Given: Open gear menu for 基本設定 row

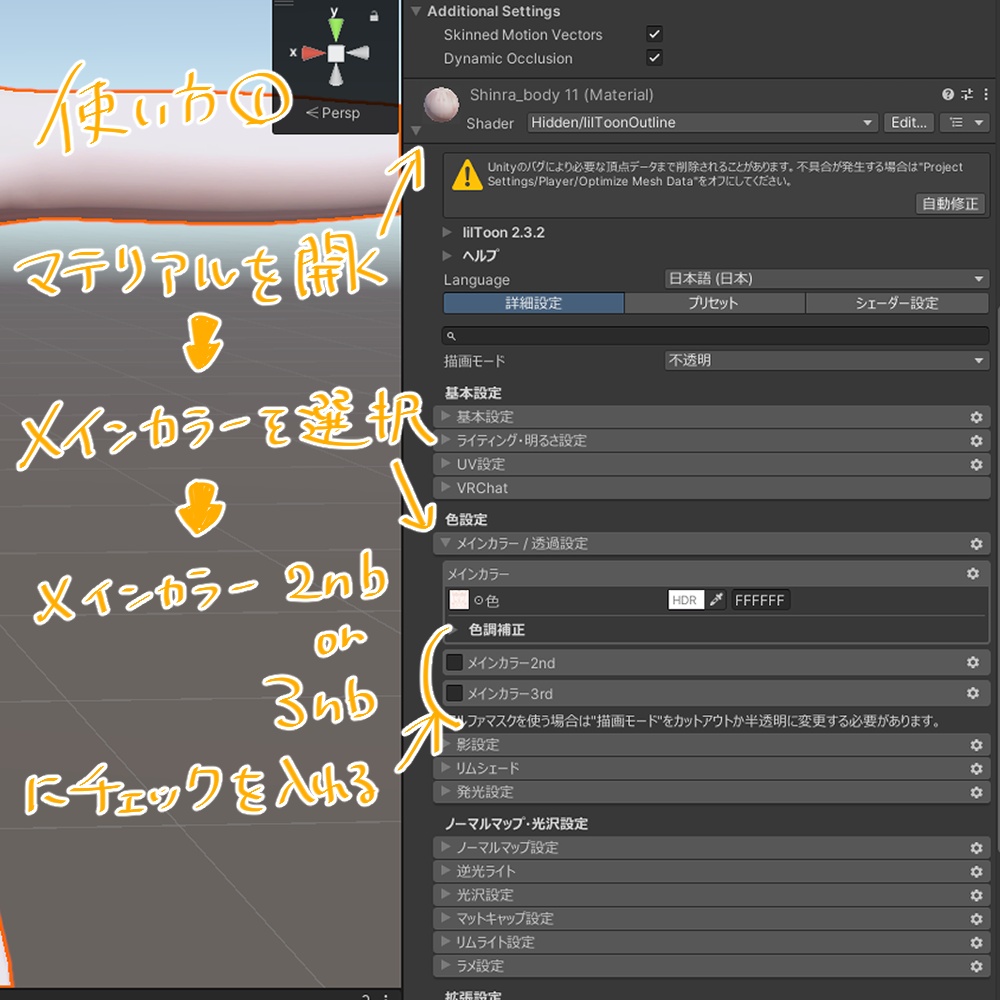Looking at the screenshot, I should pos(976,417).
